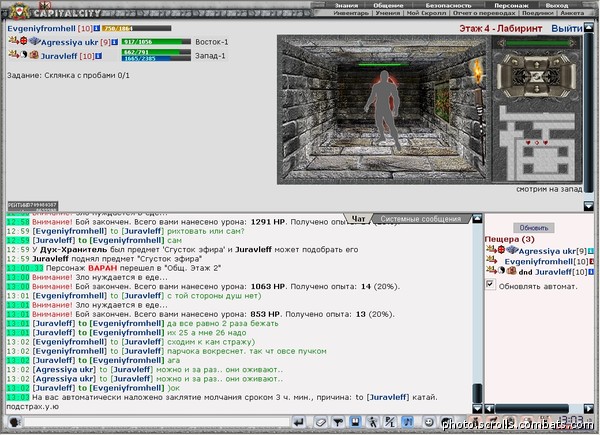Click private-message arrow icon before Juravleff in party list
Image resolution: width=600 pixels, height=435 pixels.
14,54
